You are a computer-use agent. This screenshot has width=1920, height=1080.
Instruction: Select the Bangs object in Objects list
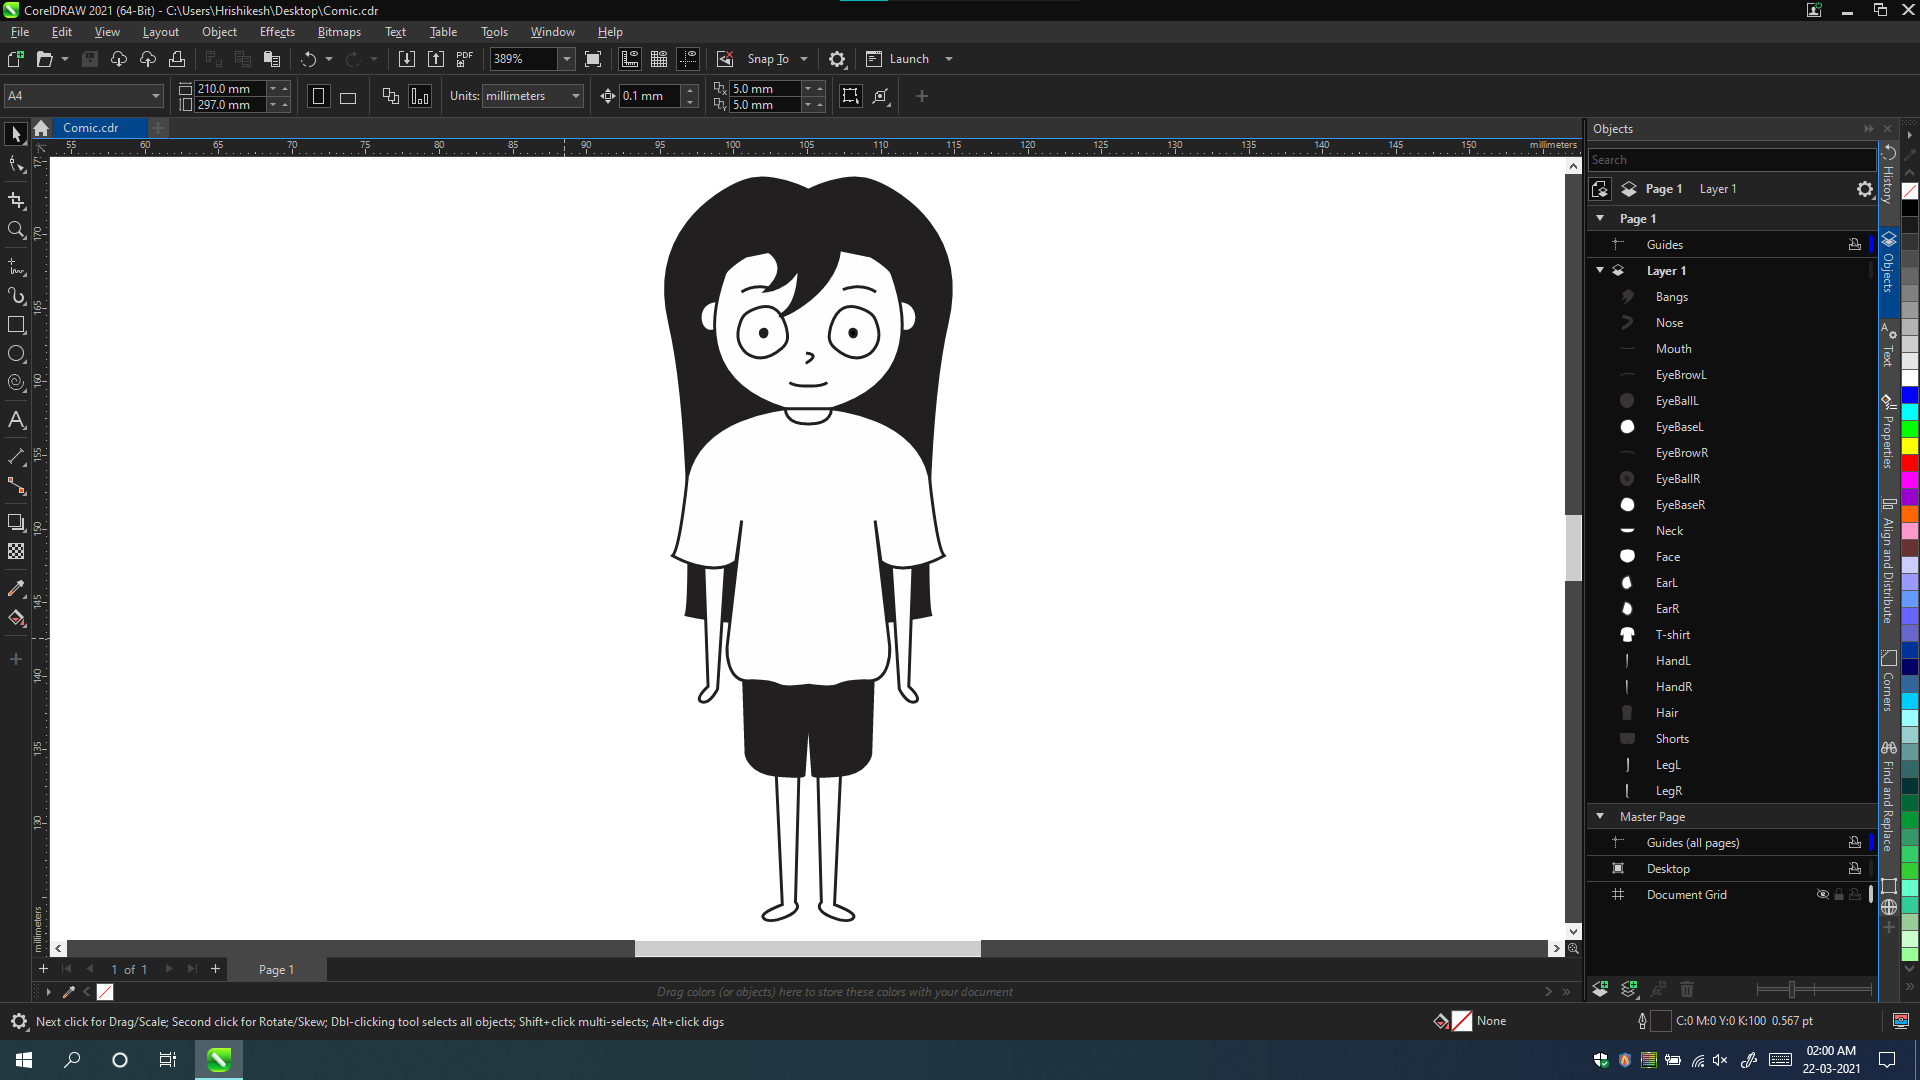point(1671,296)
